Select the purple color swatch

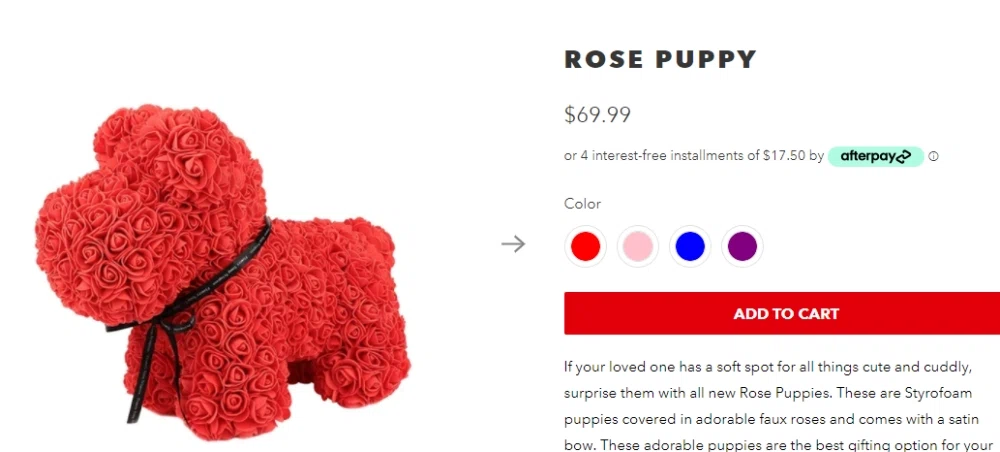click(x=742, y=246)
